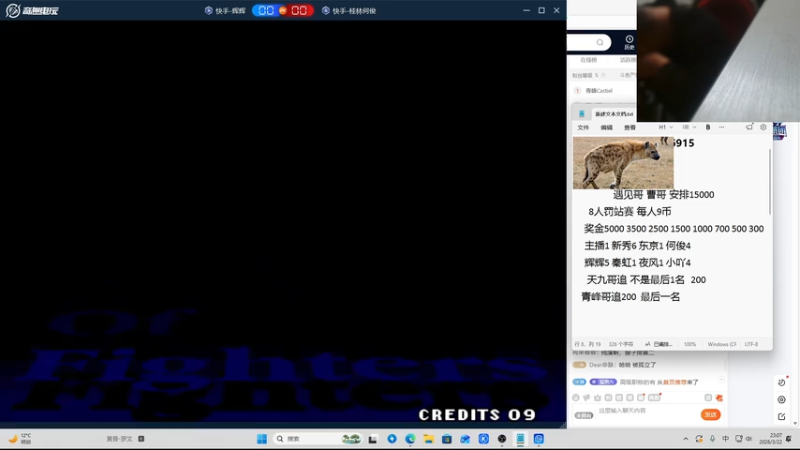Image resolution: width=800 pixels, height=450 pixels.
Task: Click the hexagon settings icon on right sidebar
Action: pyautogui.click(x=782, y=399)
